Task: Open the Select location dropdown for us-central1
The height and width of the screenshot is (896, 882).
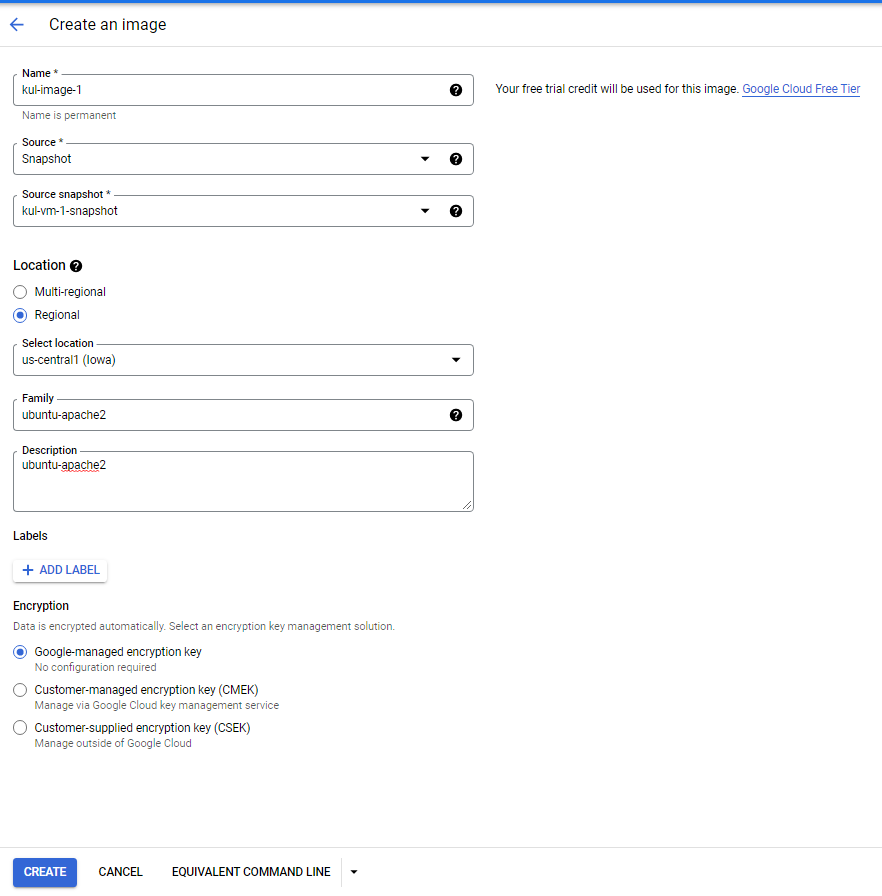Action: (456, 359)
